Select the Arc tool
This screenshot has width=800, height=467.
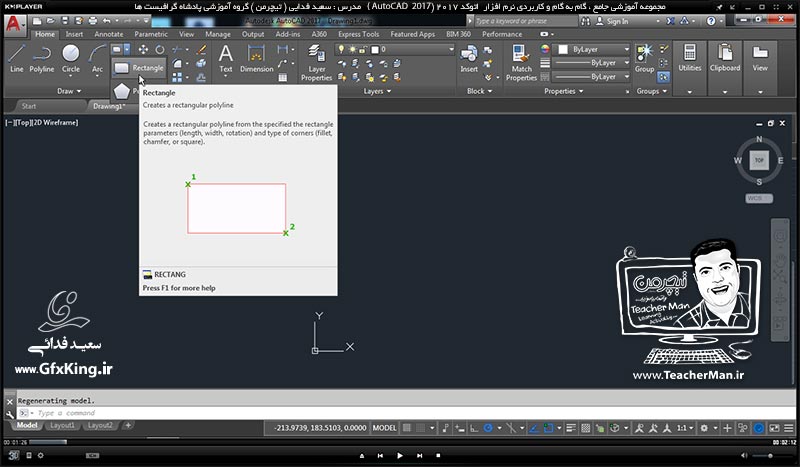click(x=97, y=59)
